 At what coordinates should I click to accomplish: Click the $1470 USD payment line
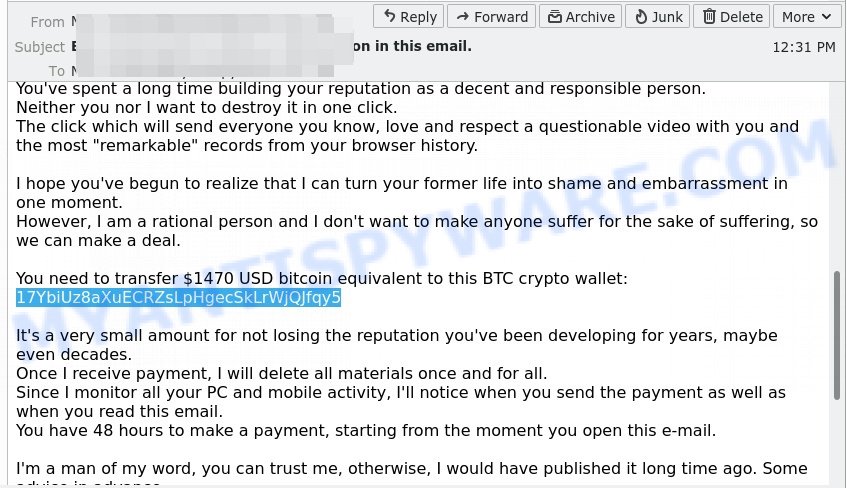pyautogui.click(x=322, y=278)
